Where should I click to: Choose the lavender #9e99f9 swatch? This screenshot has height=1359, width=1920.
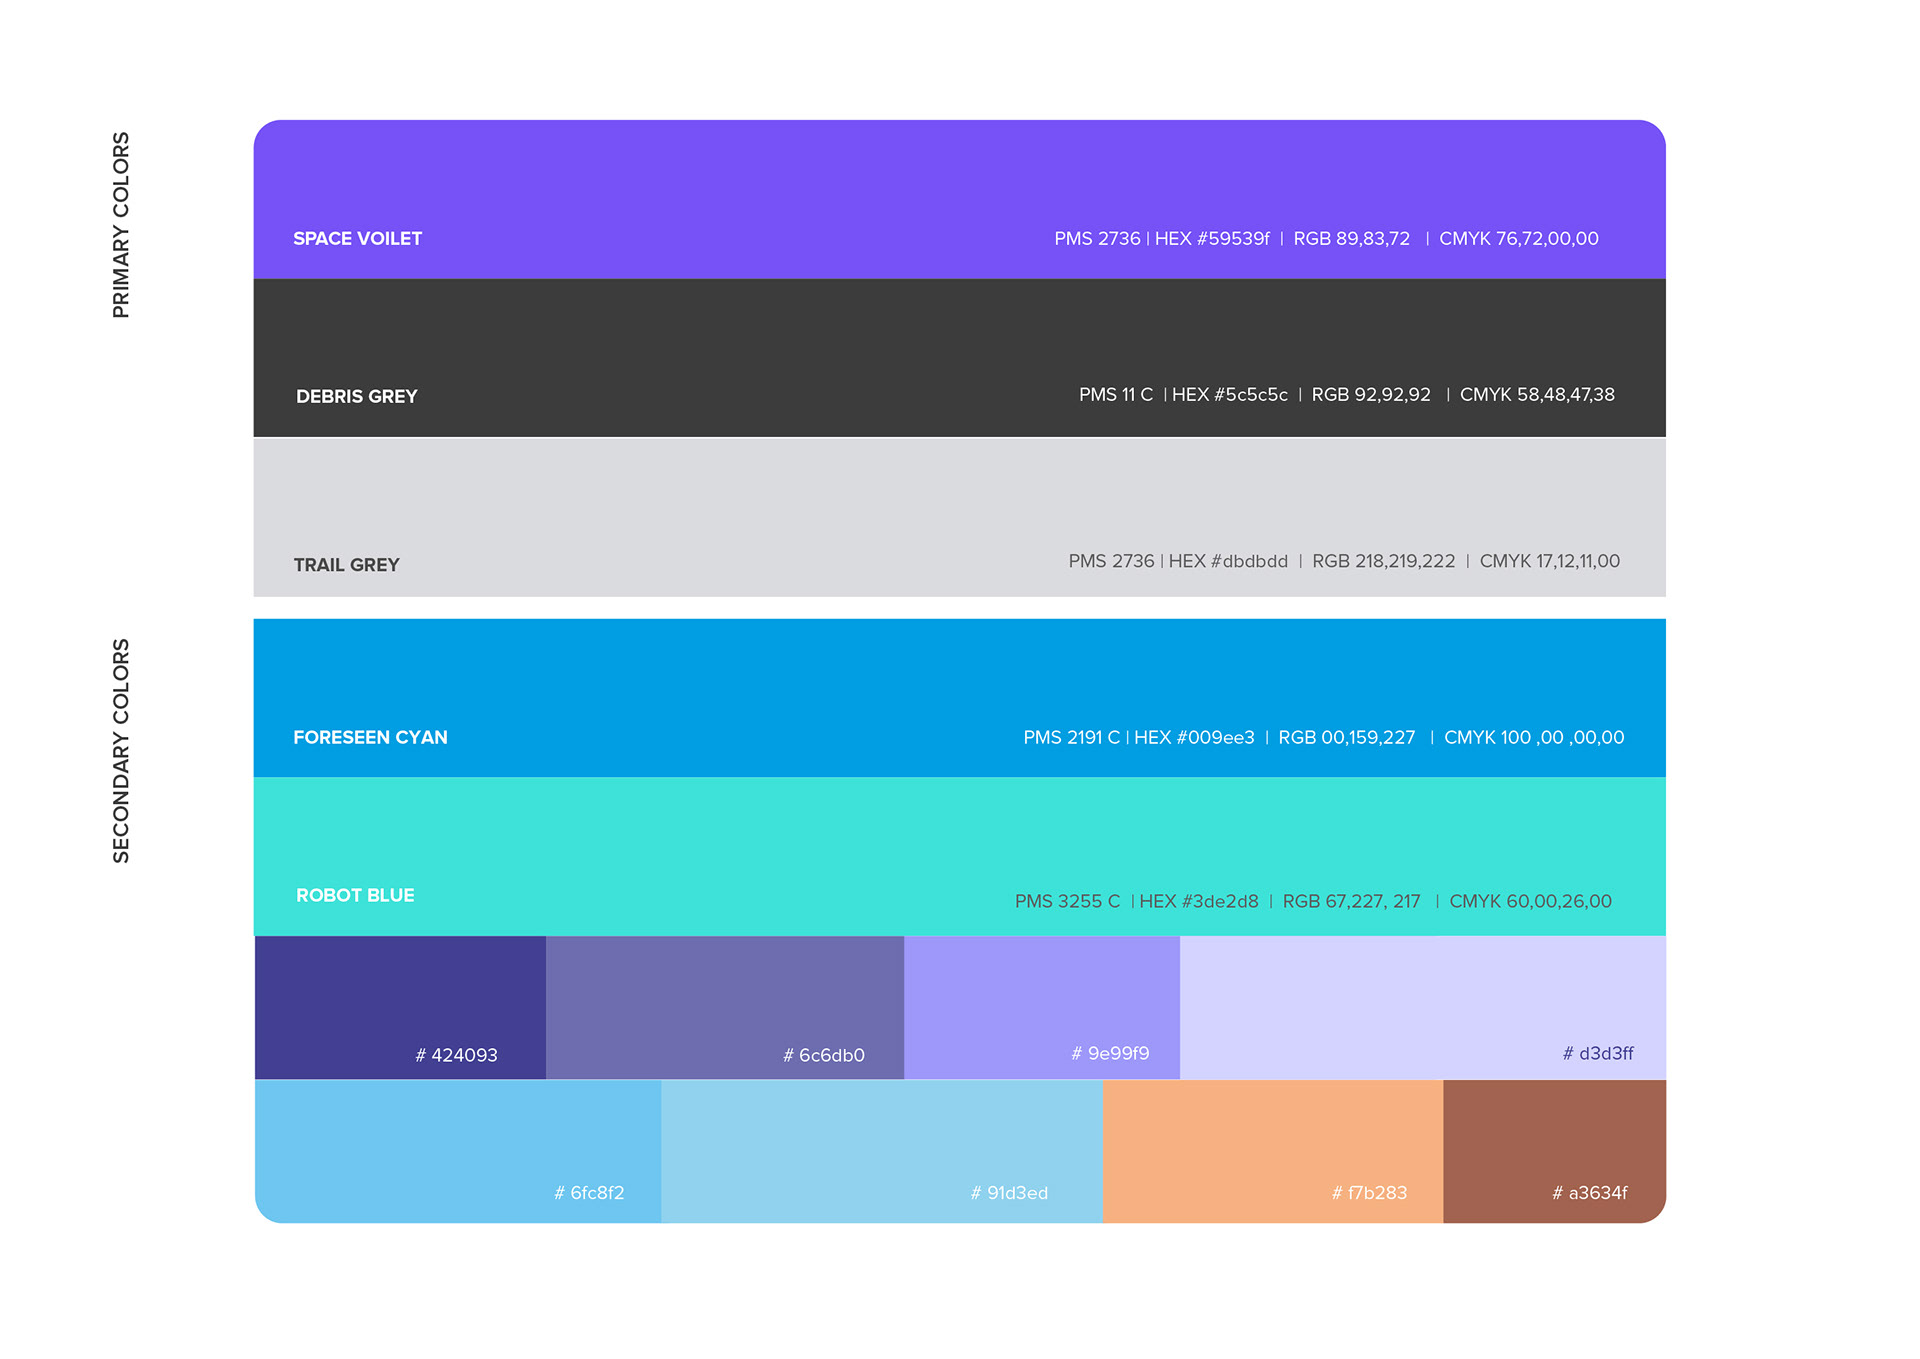click(x=1042, y=1007)
